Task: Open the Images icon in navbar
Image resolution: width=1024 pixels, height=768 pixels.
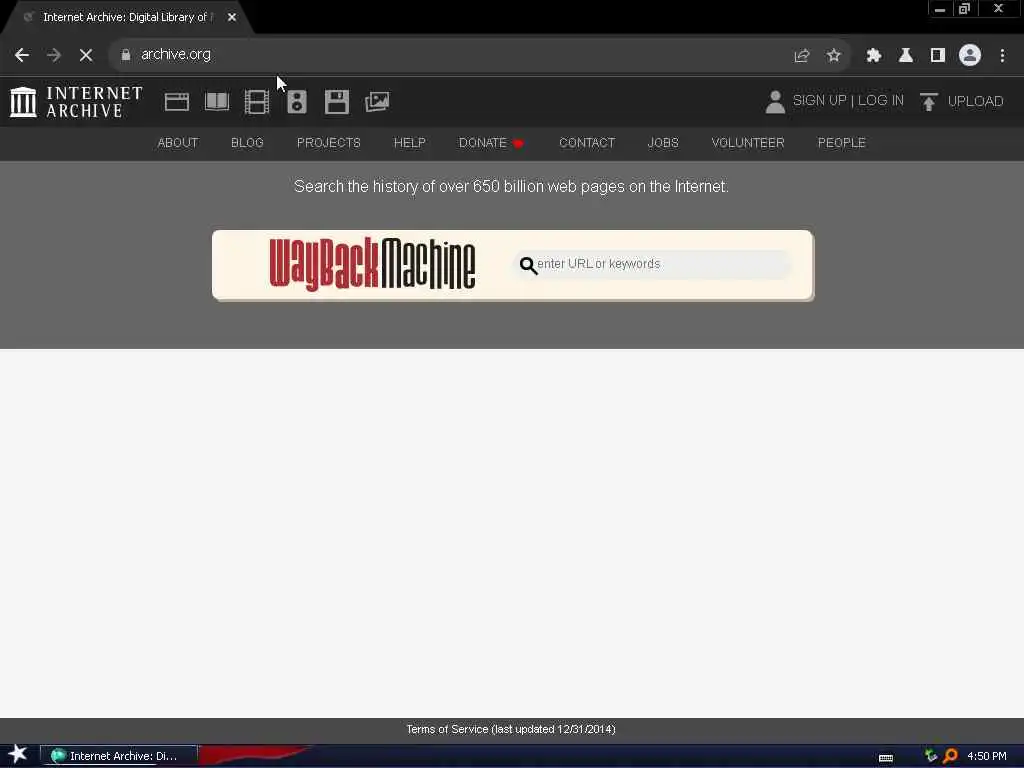Action: (377, 102)
